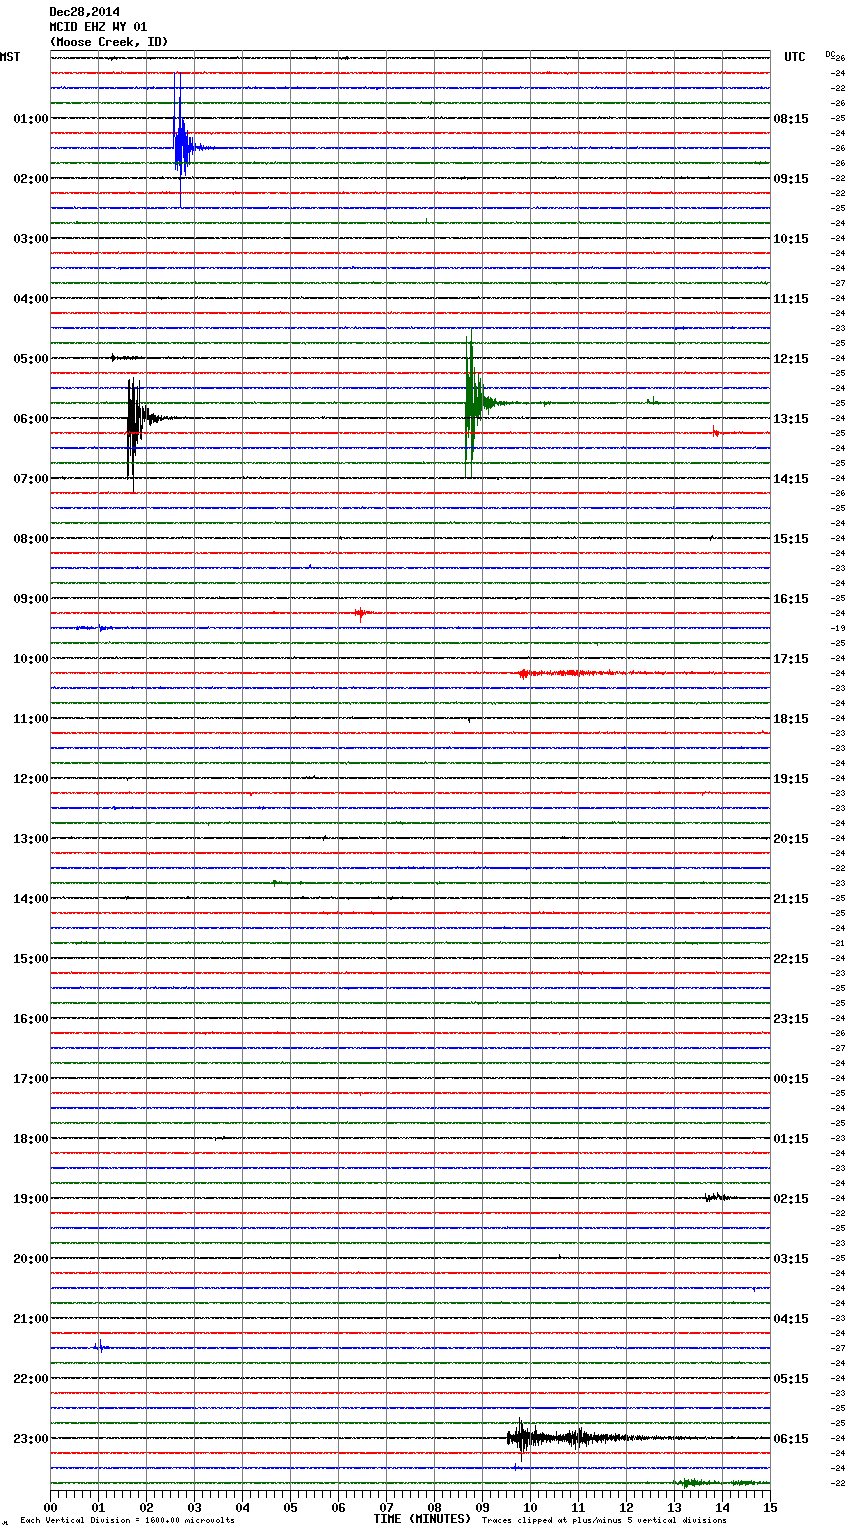Image resolution: width=850 pixels, height=1534 pixels.
Task: Click the '17:15' UTC time label
Action: point(791,658)
